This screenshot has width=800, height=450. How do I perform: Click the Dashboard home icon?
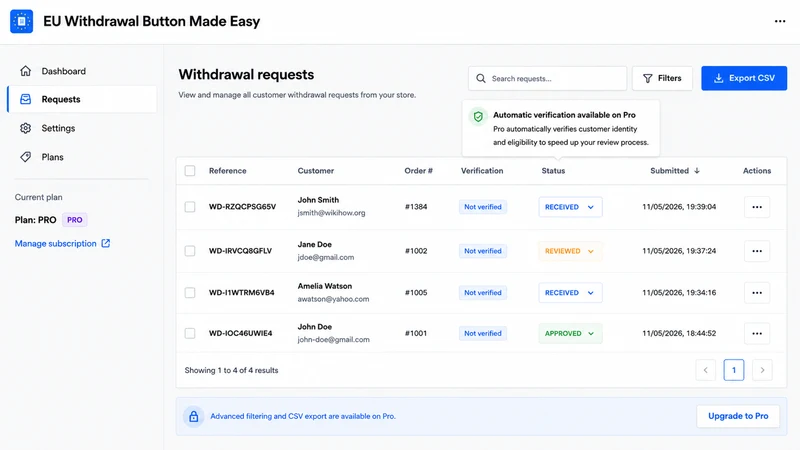pos(26,71)
